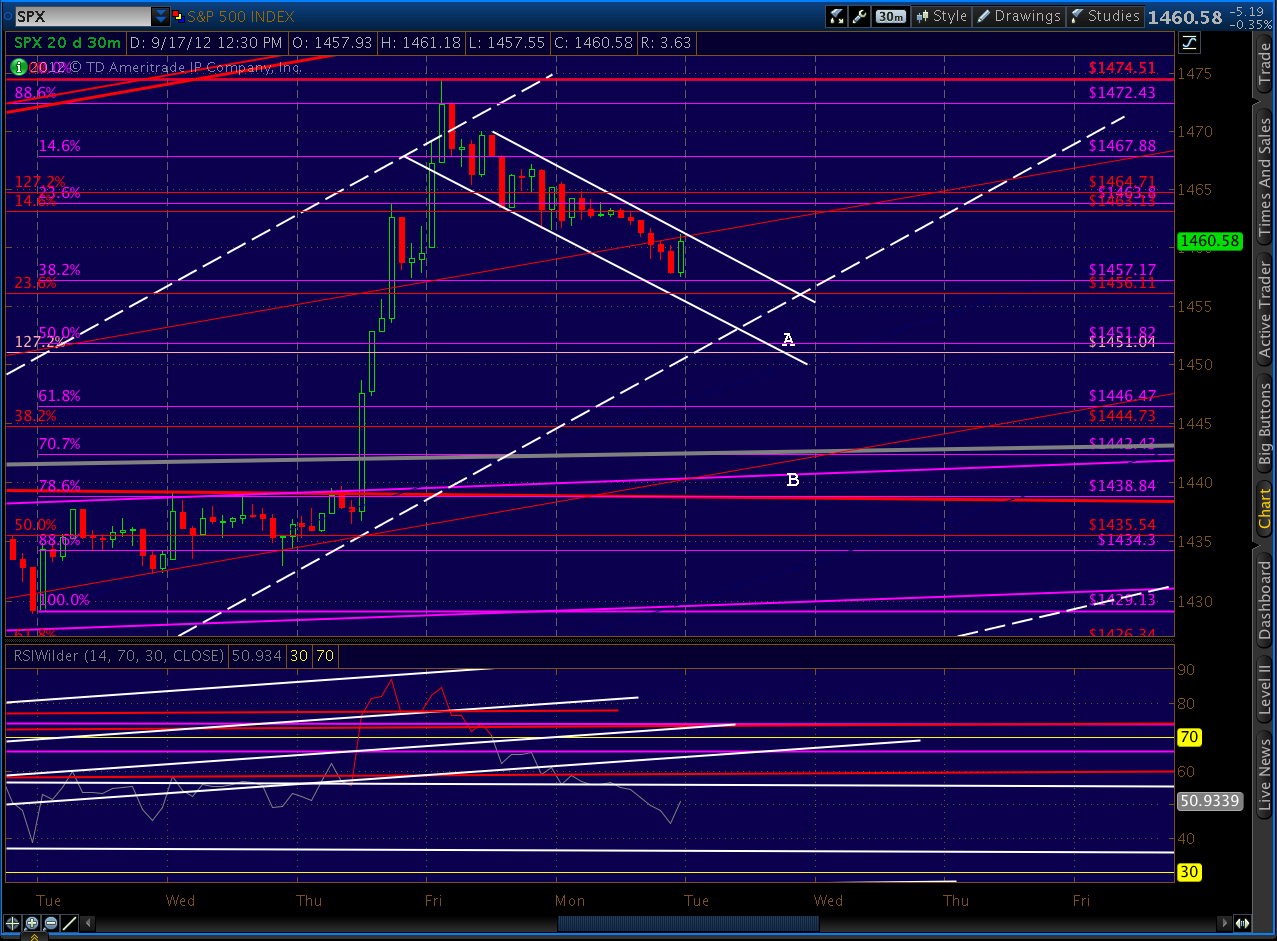The height and width of the screenshot is (941, 1277).
Task: Click the D: 9/17/12 12:30 PM field
Action: click(x=207, y=43)
